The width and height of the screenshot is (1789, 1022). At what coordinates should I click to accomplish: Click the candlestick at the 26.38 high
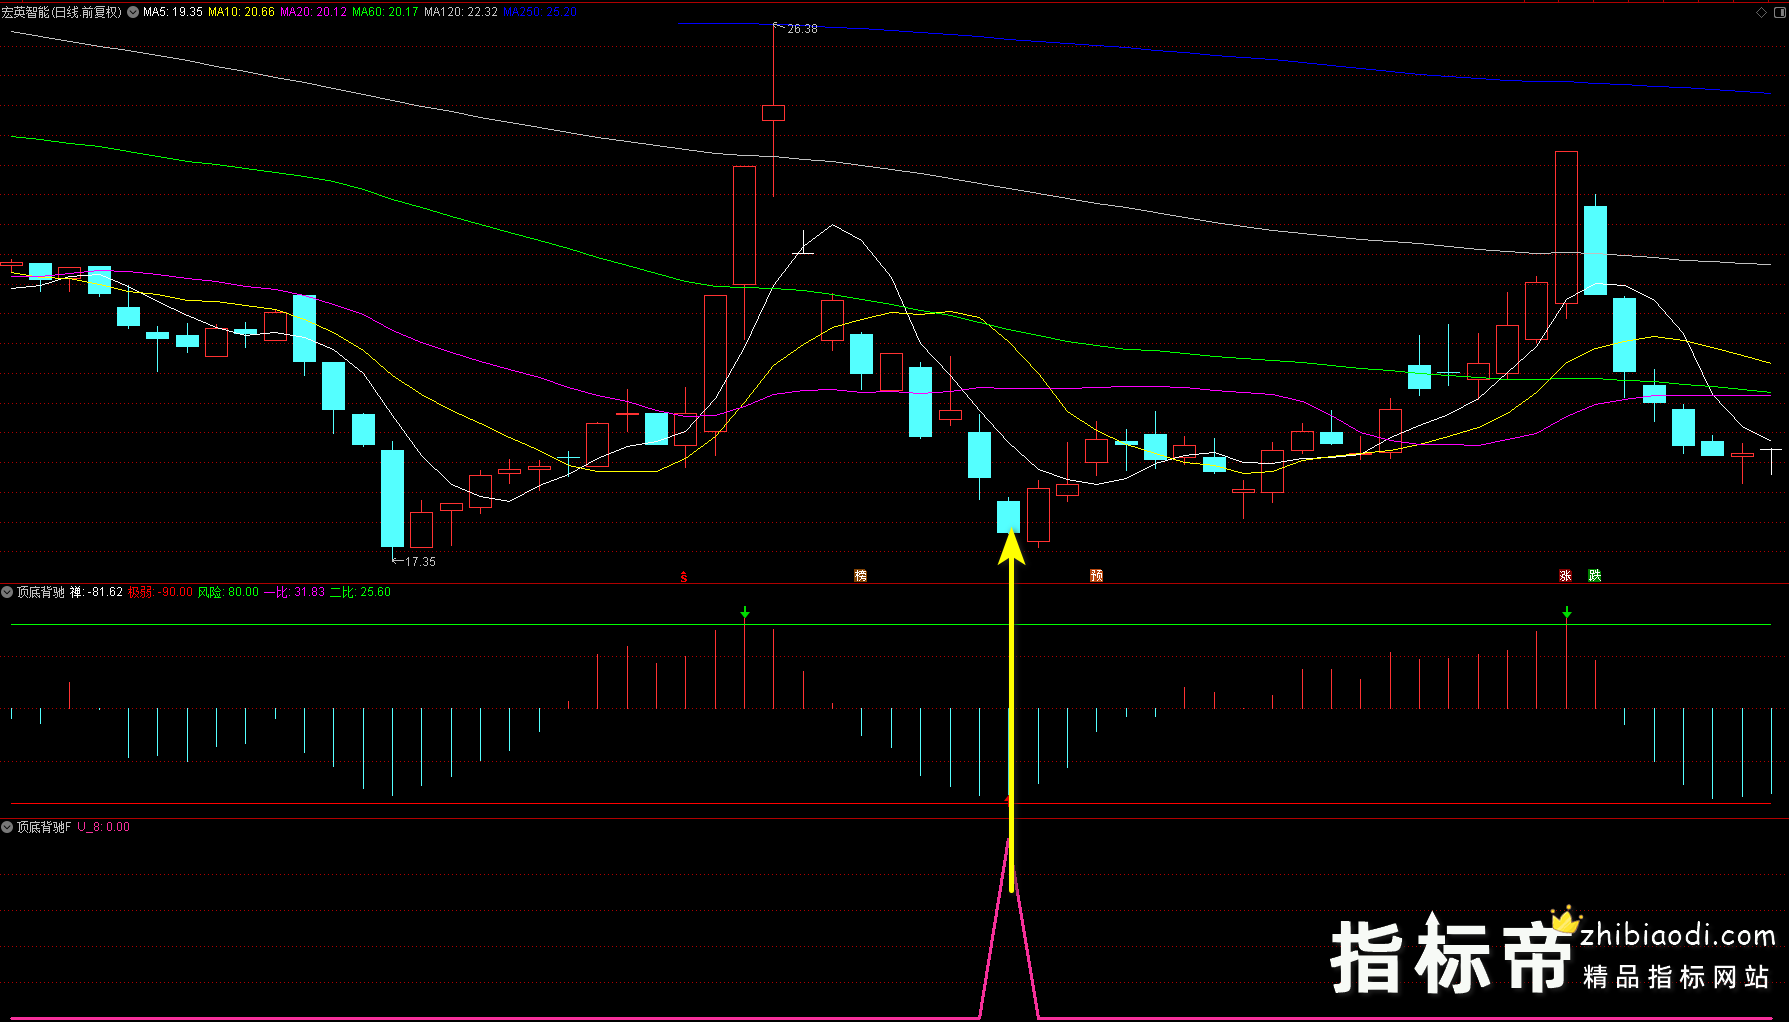(773, 112)
